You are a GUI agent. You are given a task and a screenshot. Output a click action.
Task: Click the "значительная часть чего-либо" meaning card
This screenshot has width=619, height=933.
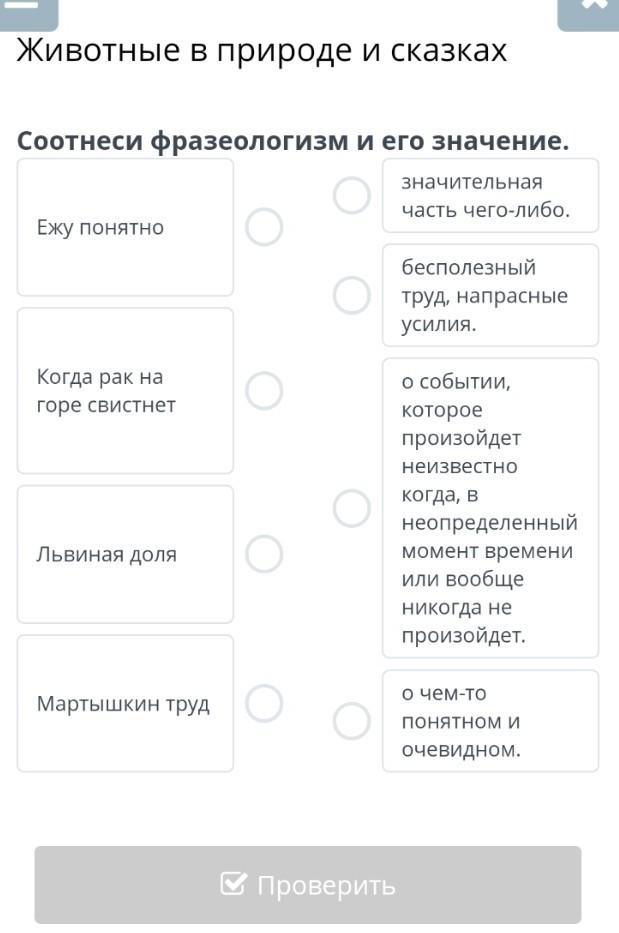(490, 196)
